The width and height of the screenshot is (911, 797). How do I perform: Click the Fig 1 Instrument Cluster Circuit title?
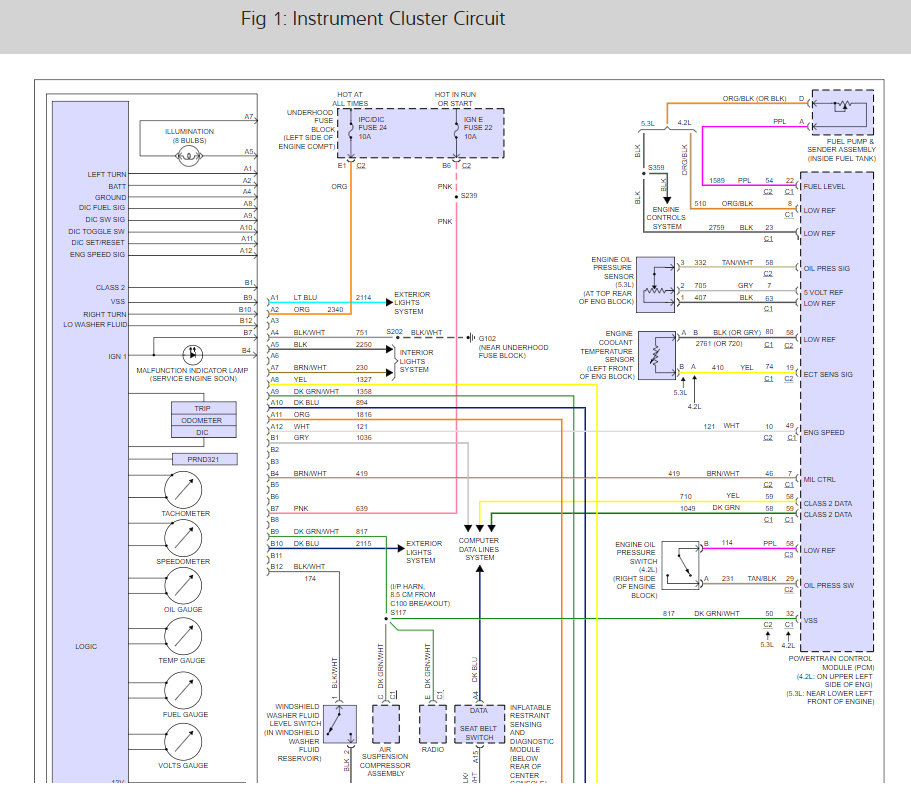[x=372, y=19]
